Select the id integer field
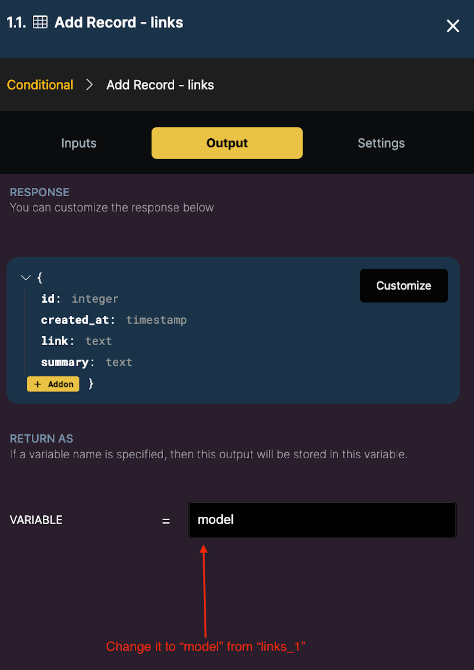Viewport: 474px width, 670px height. tap(80, 299)
